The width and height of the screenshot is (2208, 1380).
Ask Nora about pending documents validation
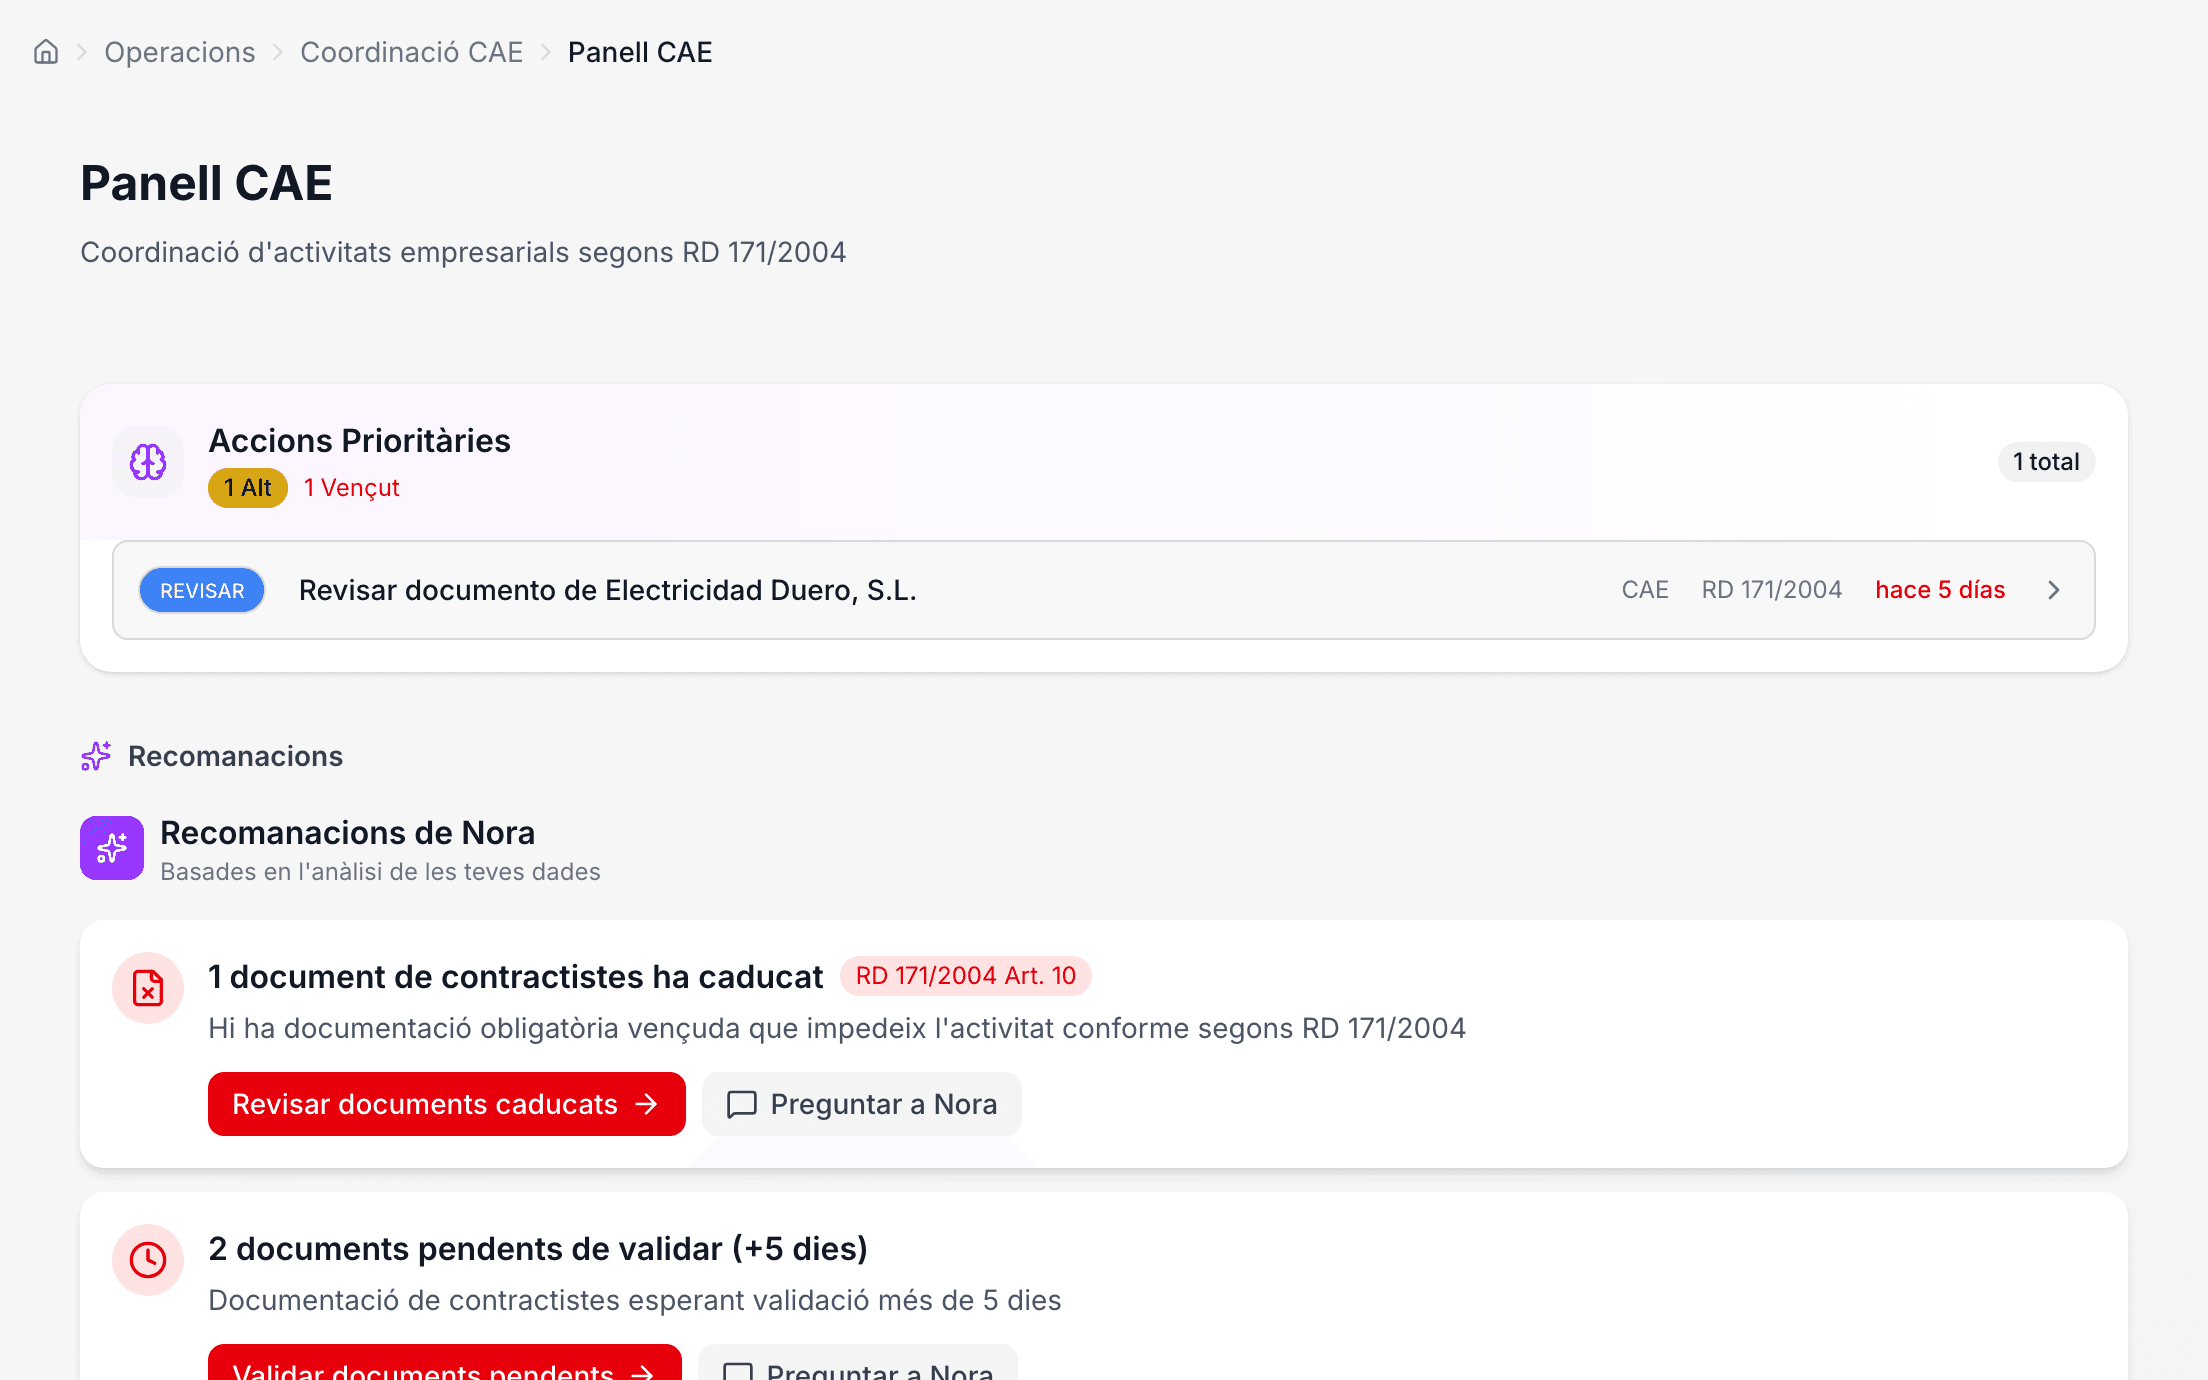pyautogui.click(x=858, y=1363)
